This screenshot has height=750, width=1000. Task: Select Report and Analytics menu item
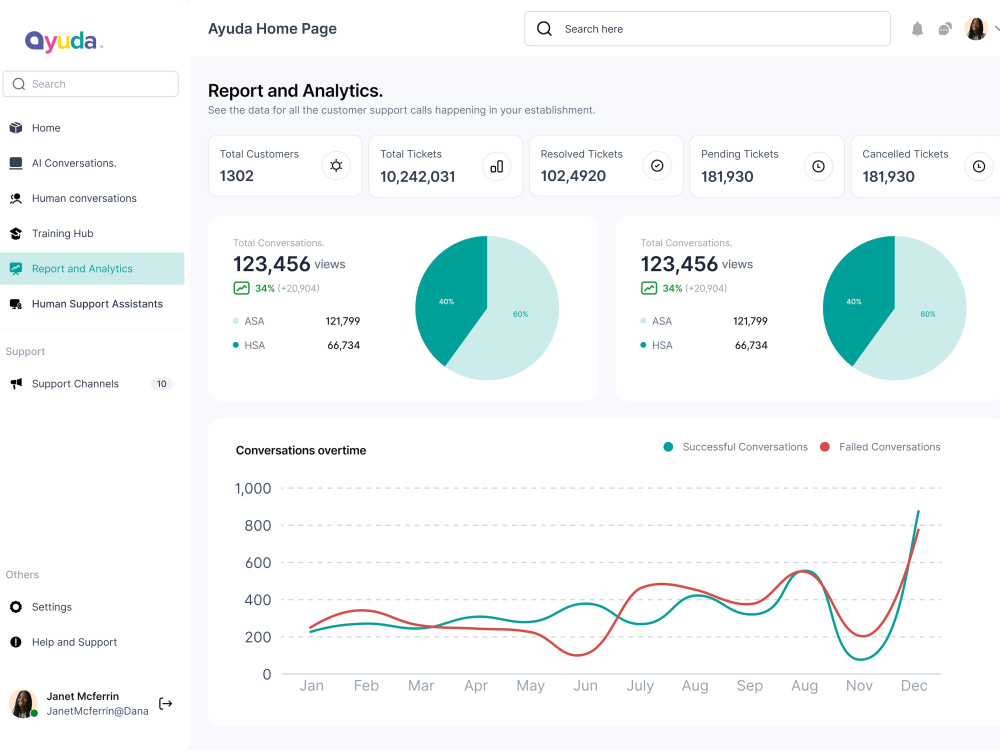92,268
